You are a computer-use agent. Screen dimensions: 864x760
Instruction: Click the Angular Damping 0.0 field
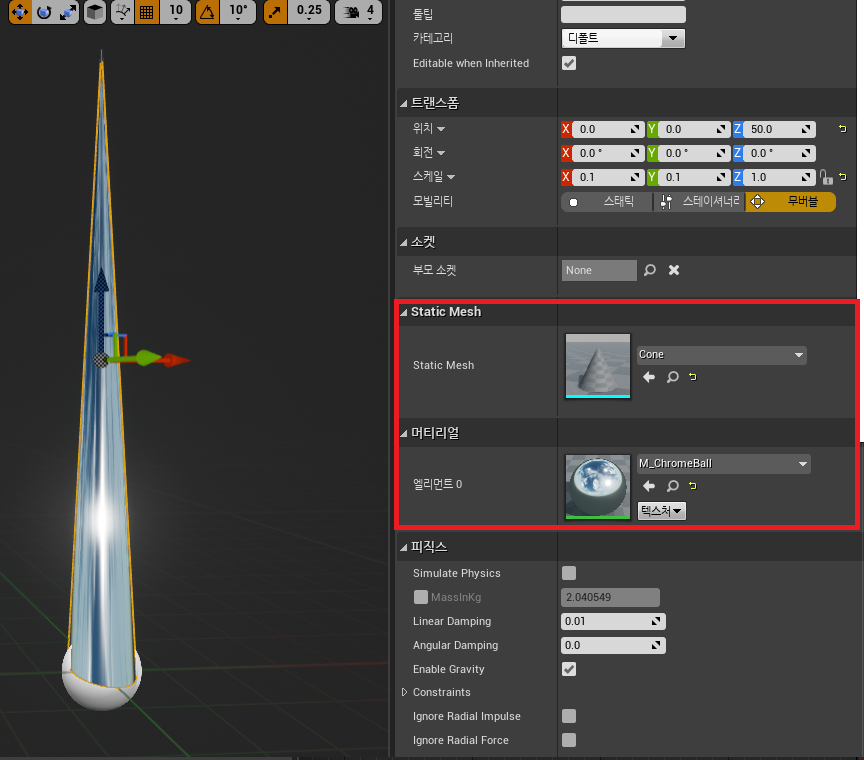pos(613,645)
